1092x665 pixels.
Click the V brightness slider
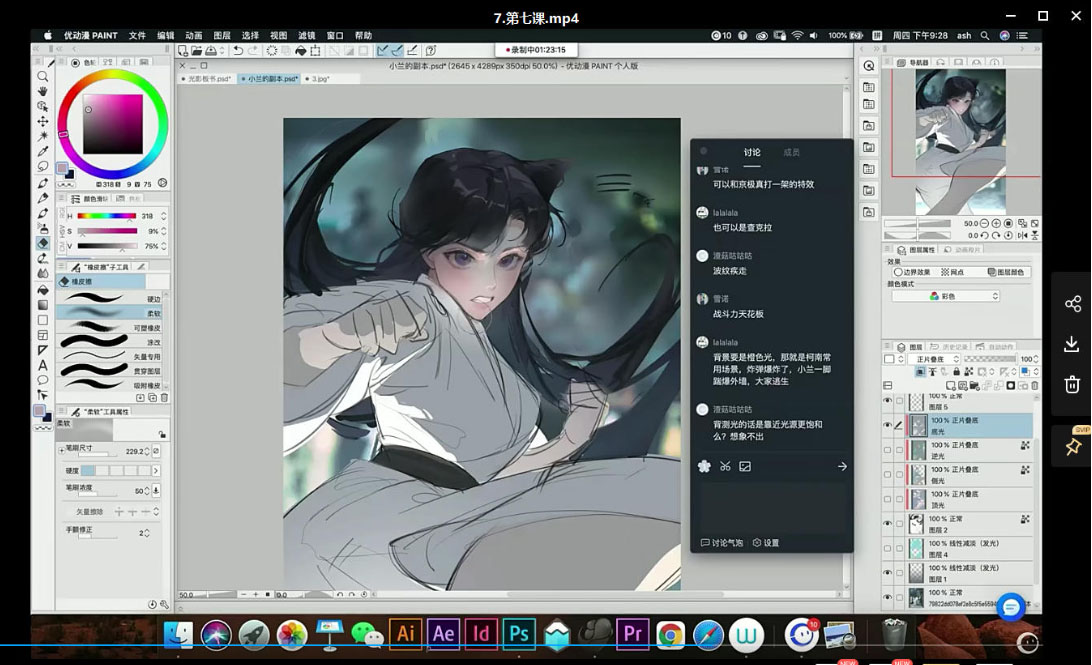tap(107, 247)
